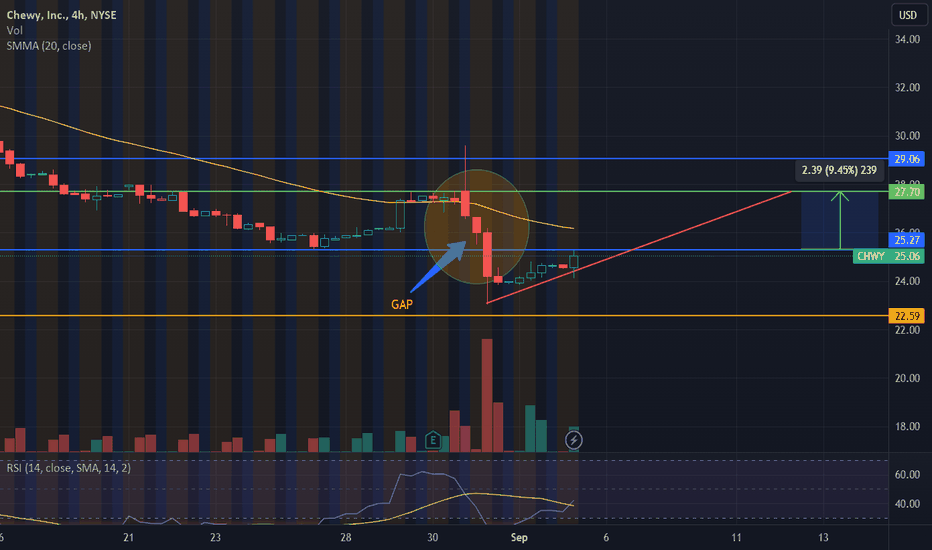This screenshot has width=932, height=550.
Task: Click the earnings E icon on chart
Action: click(x=433, y=441)
